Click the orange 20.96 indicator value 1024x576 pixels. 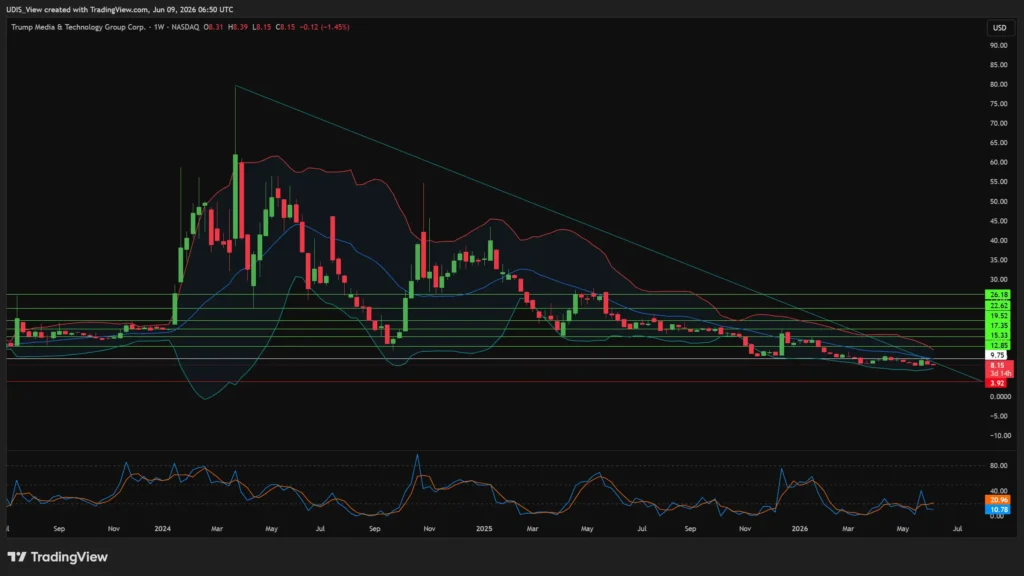coord(999,500)
